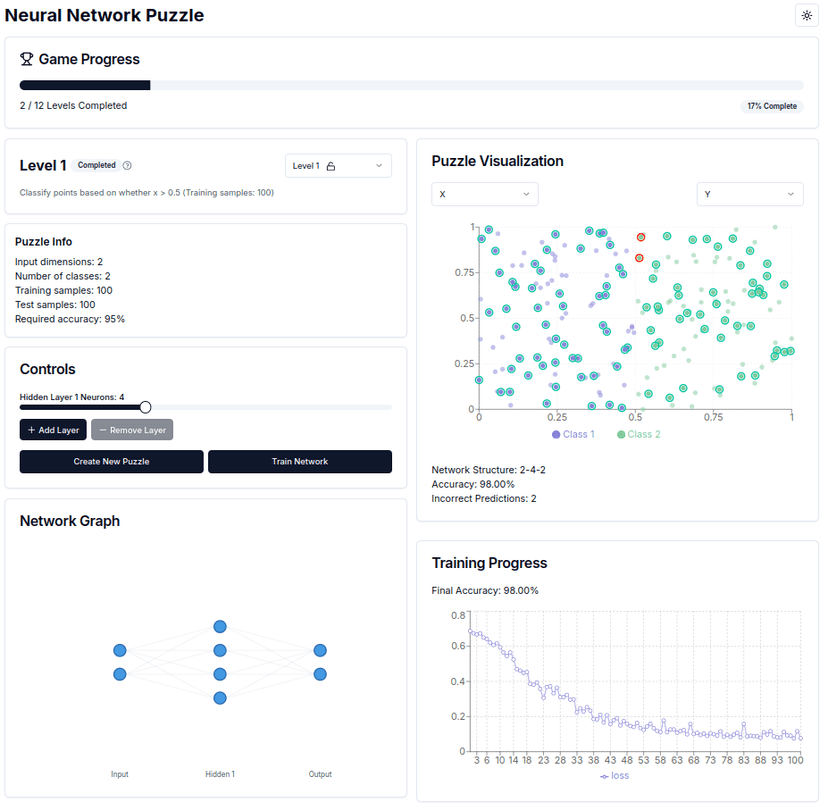Click the 'Output' label under the network graph
Image resolution: width=828 pixels, height=810 pixels.
pos(320,774)
